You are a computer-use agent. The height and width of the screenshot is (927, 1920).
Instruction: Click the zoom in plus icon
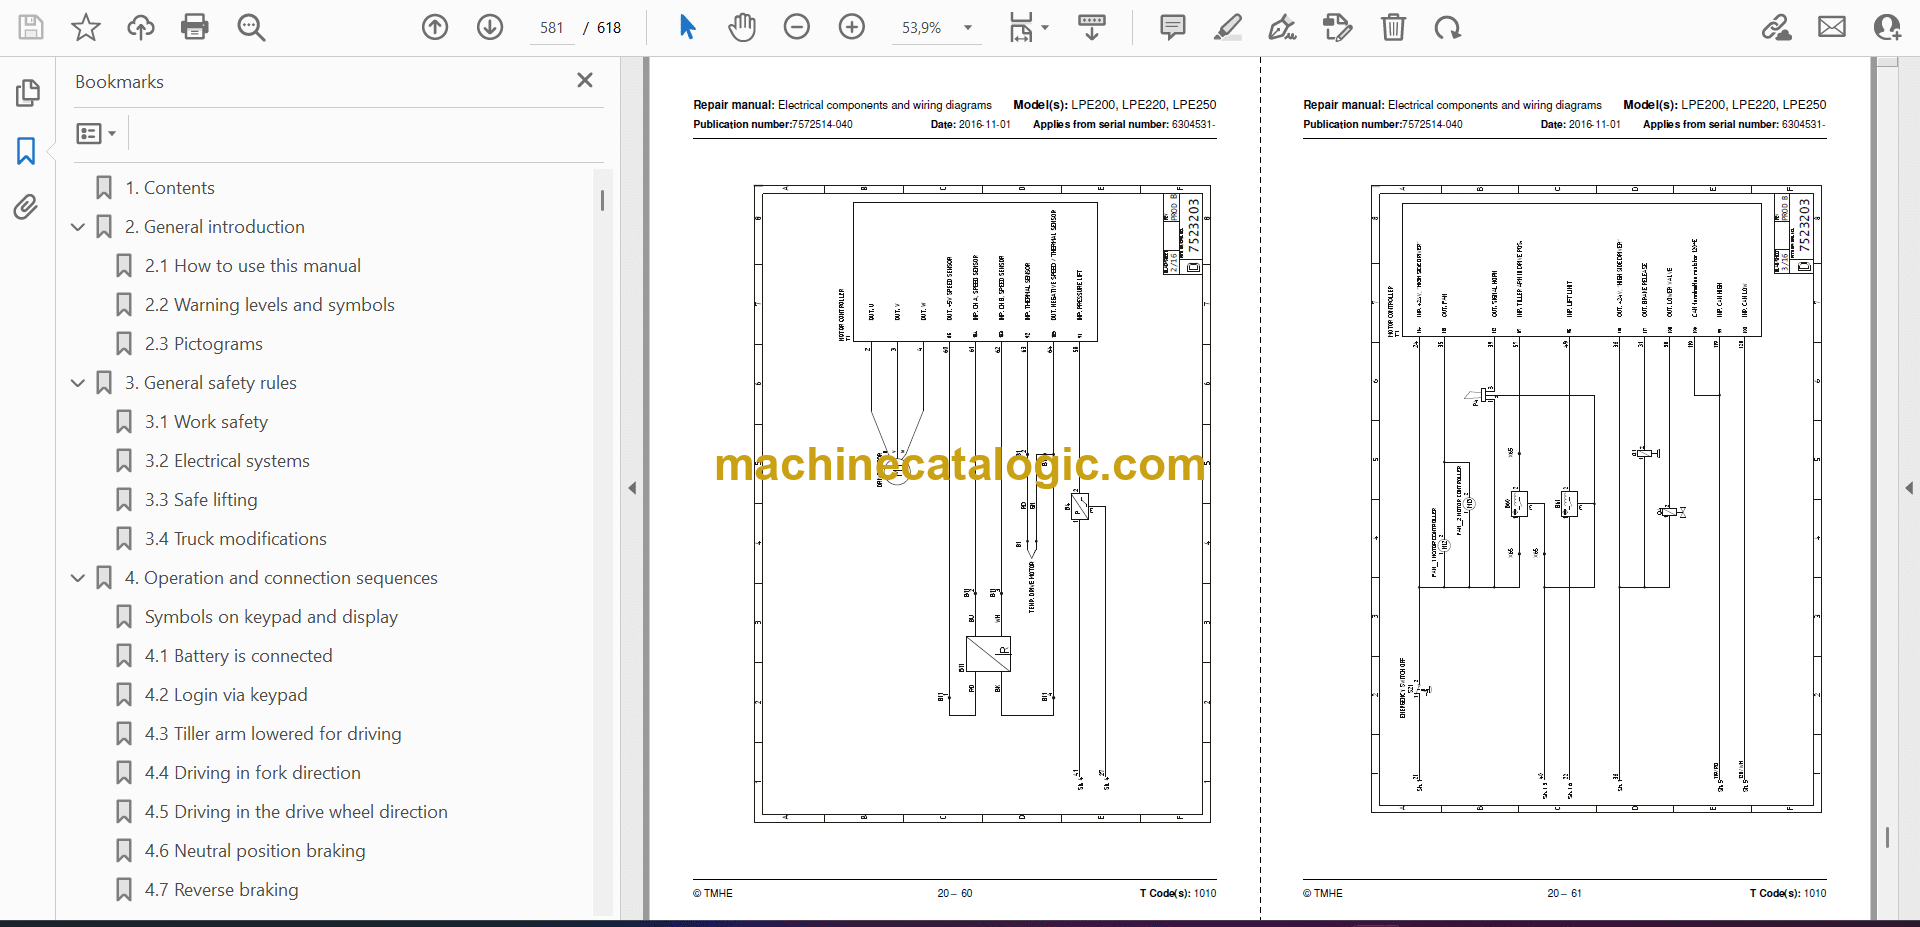pos(852,27)
